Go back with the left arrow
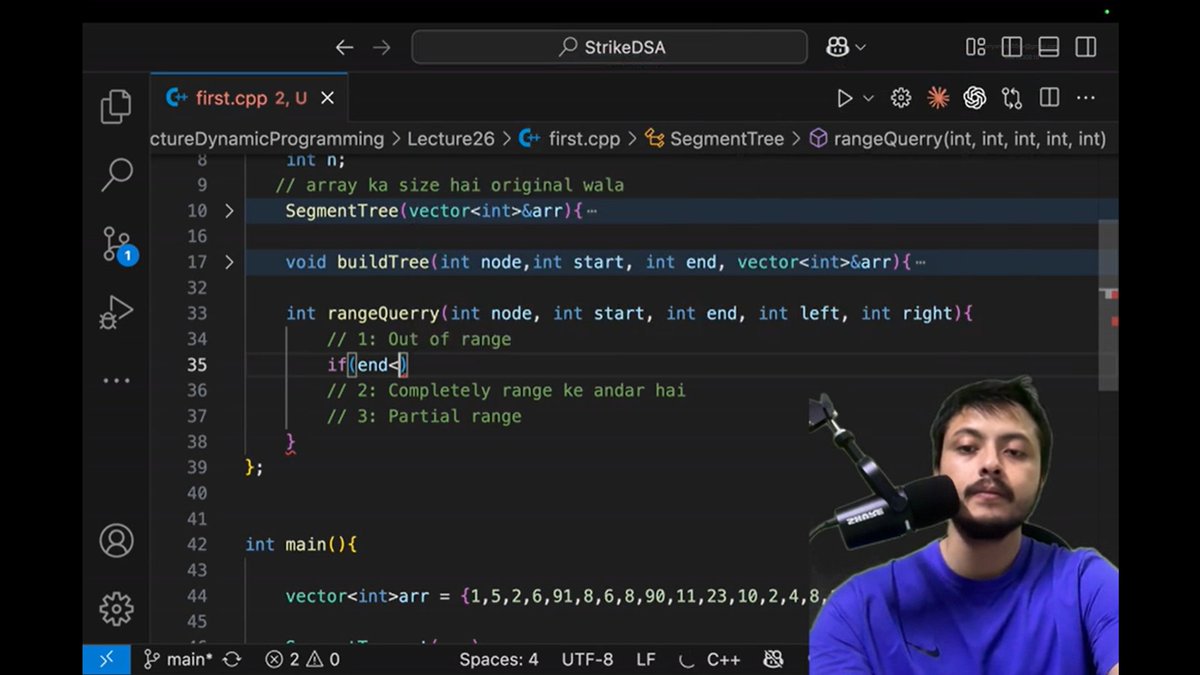The image size is (1200, 675). [x=344, y=47]
